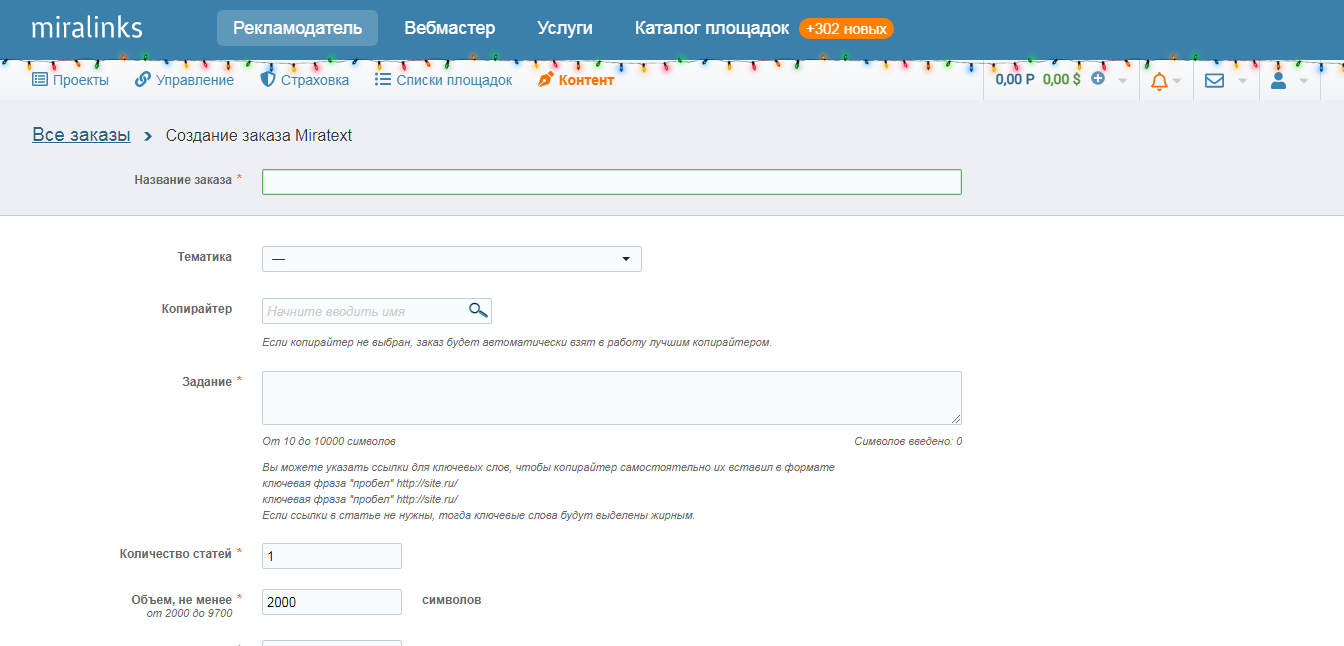Click the Создание заказа Miratext breadcrumb
Image resolution: width=1344 pixels, height=646 pixels.
259,135
